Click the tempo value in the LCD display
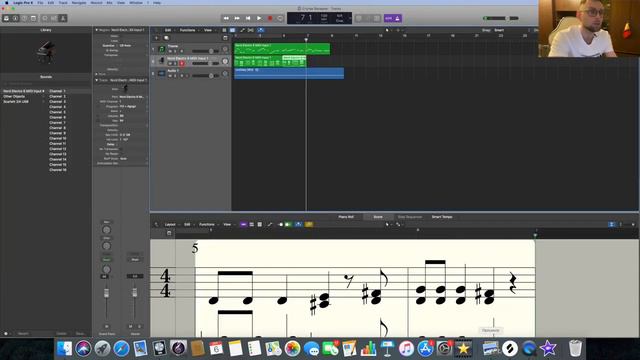Image resolution: width=640 pixels, height=360 pixels. pos(324,16)
